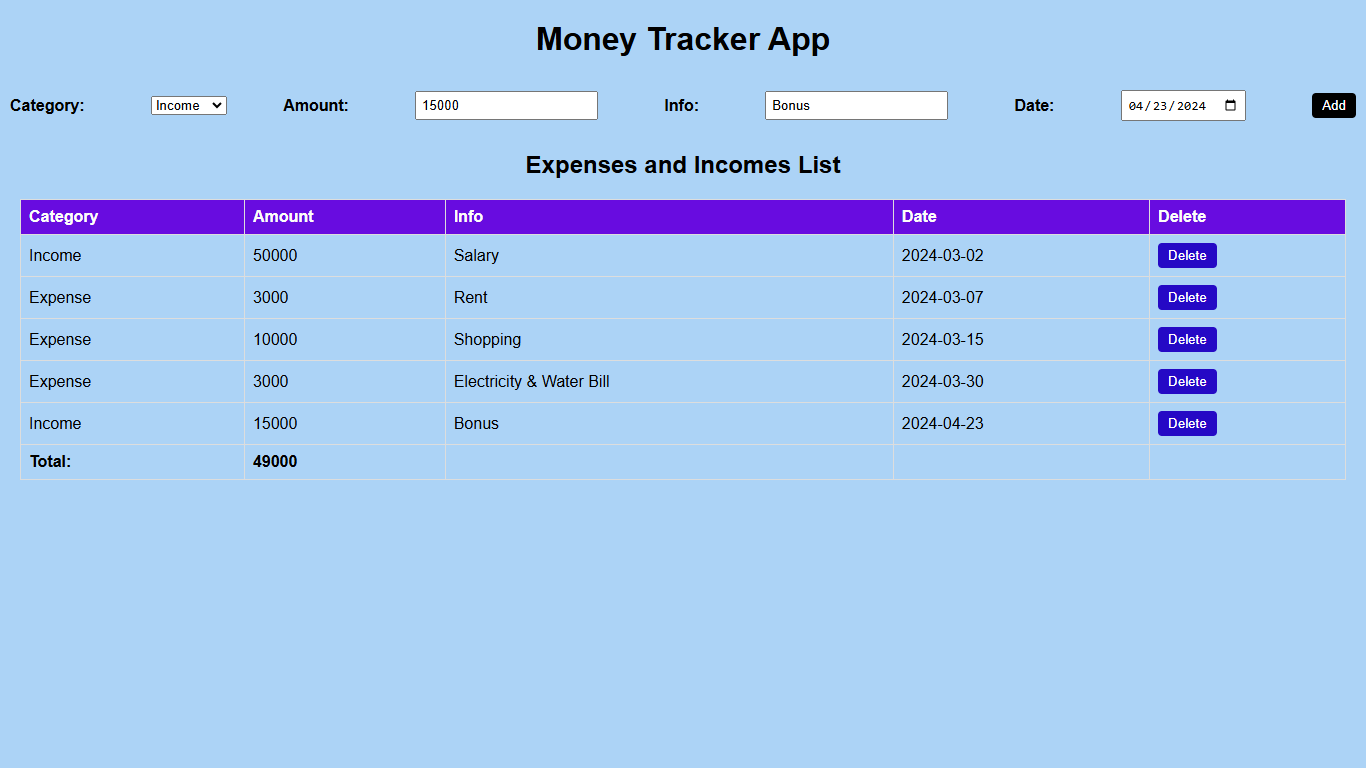Click the Total: label cell
This screenshot has width=1366, height=768.
[132, 462]
